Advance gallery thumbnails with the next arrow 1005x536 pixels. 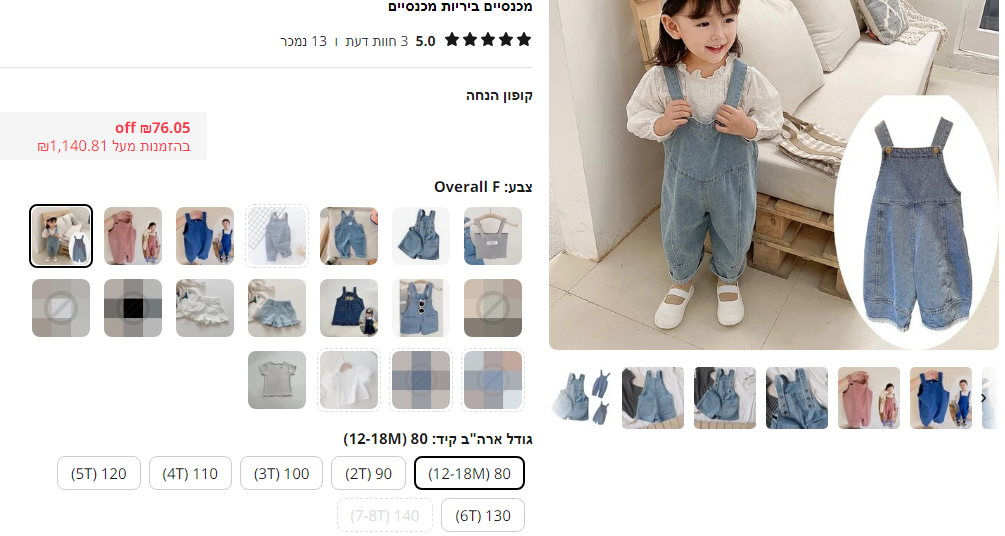[x=984, y=398]
